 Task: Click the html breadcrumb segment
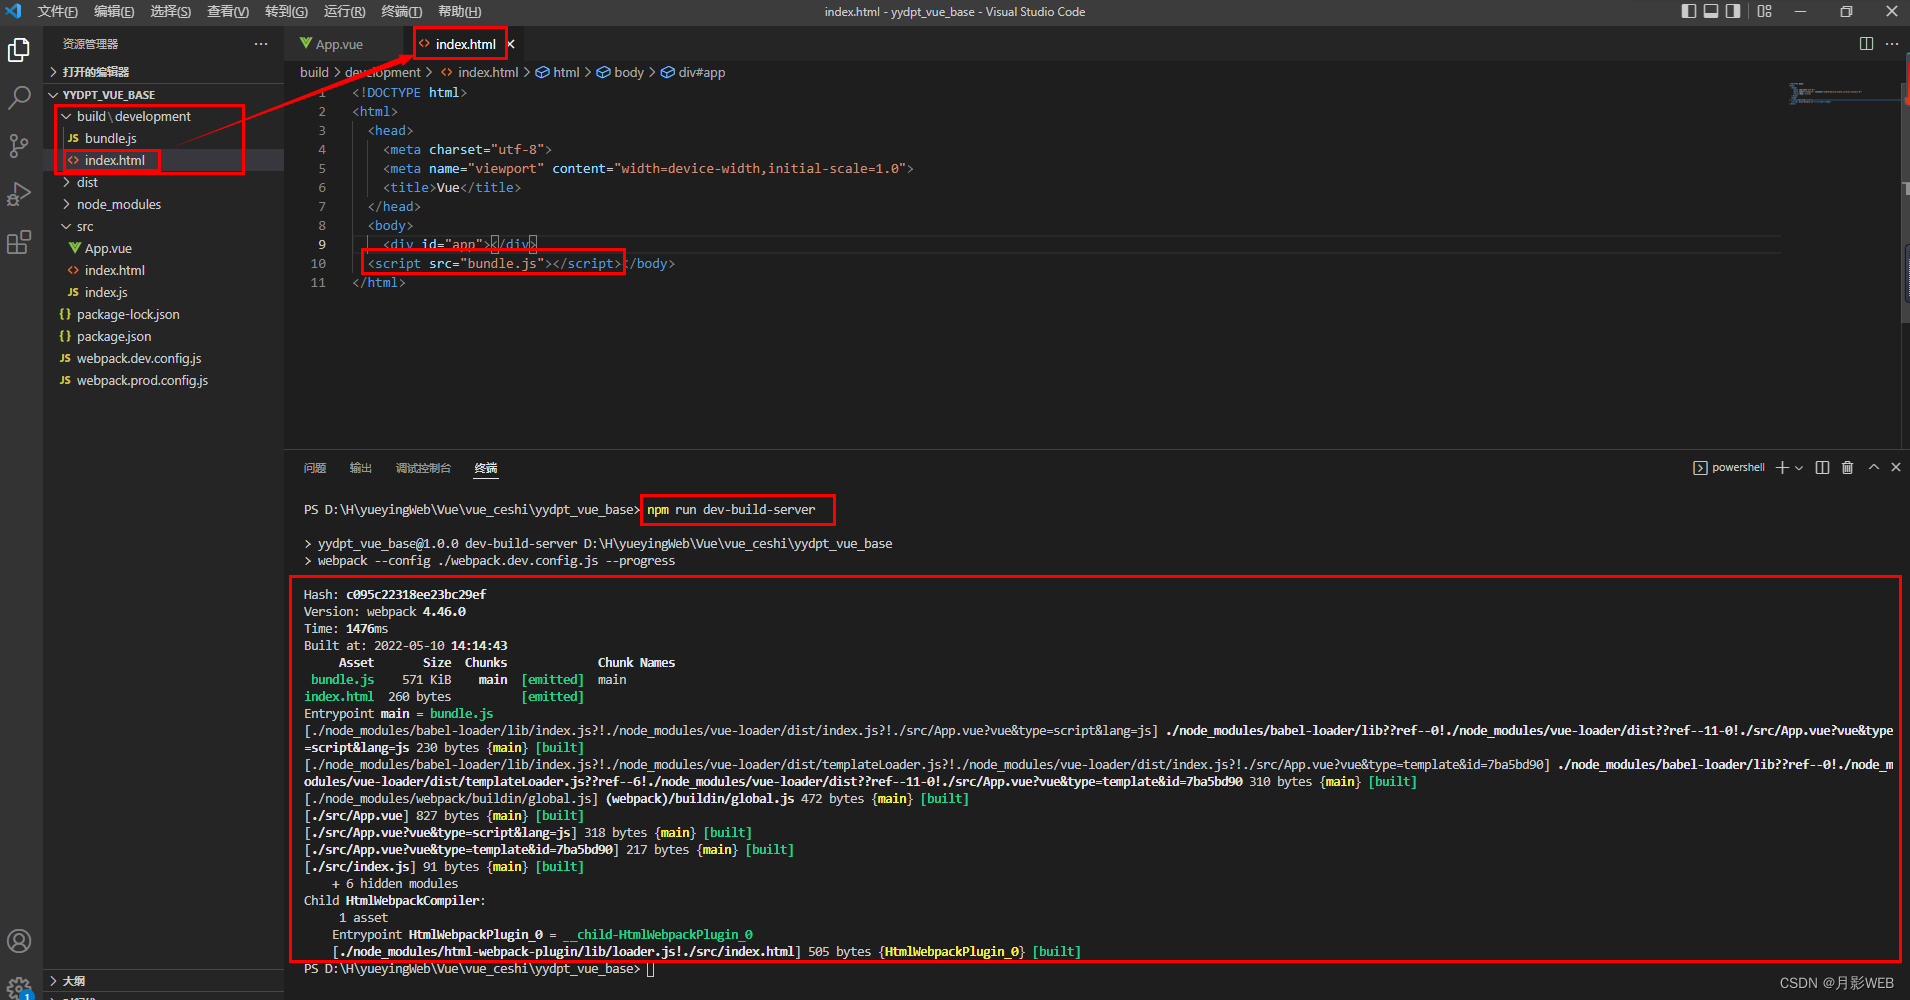pos(557,72)
